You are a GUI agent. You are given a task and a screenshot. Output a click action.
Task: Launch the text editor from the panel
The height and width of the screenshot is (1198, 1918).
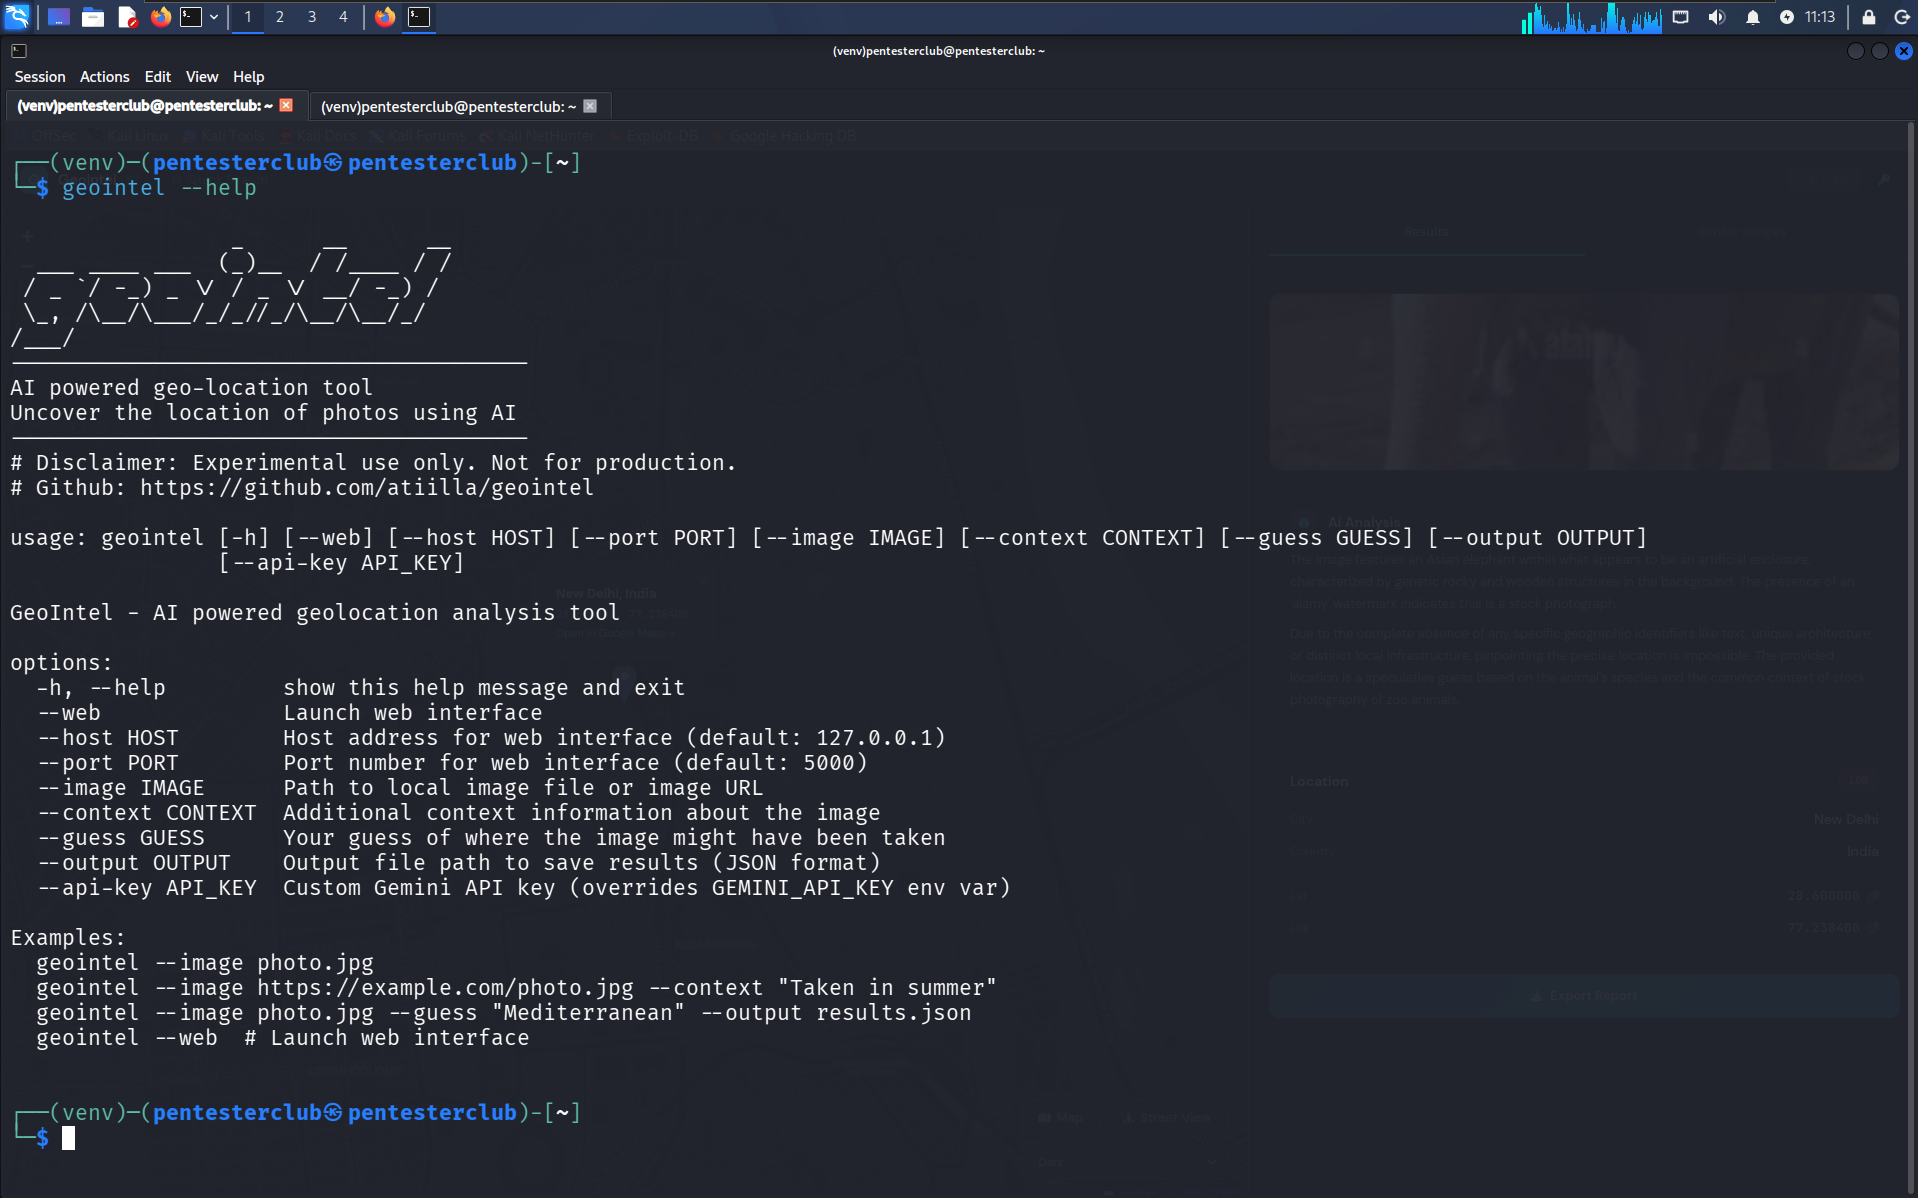coord(127,17)
